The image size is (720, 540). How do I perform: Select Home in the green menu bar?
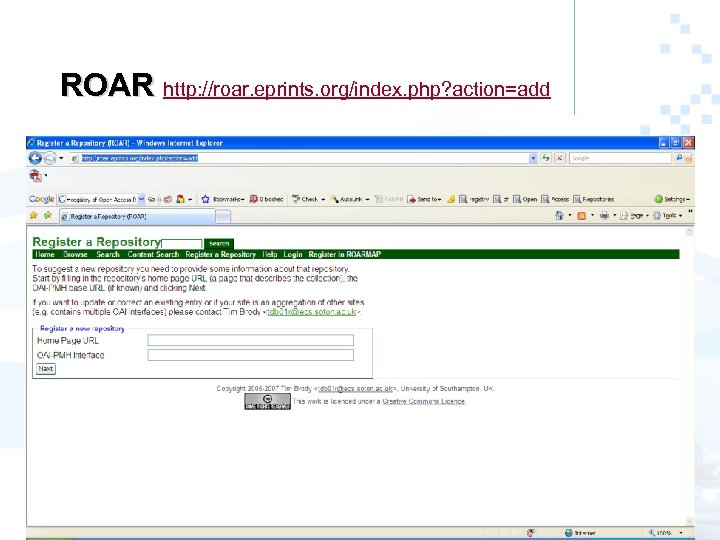coord(45,254)
